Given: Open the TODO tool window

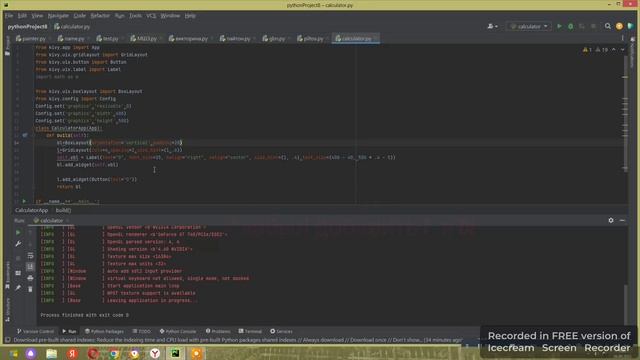Looking at the screenshot, I should pyautogui.click(x=142, y=331).
